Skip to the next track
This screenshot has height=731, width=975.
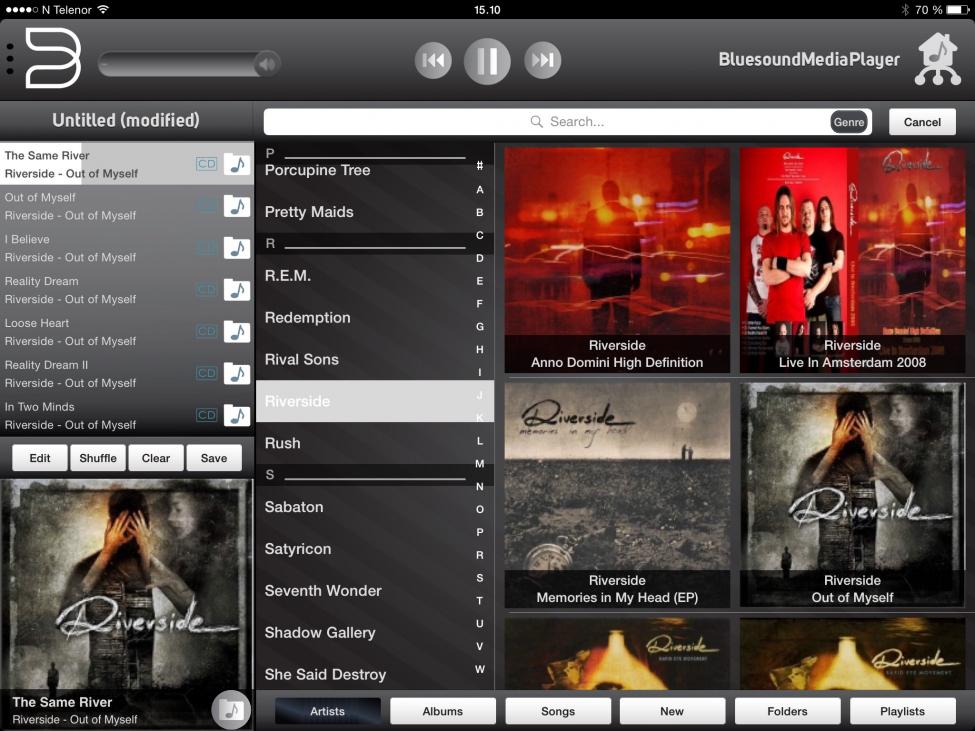pos(542,60)
